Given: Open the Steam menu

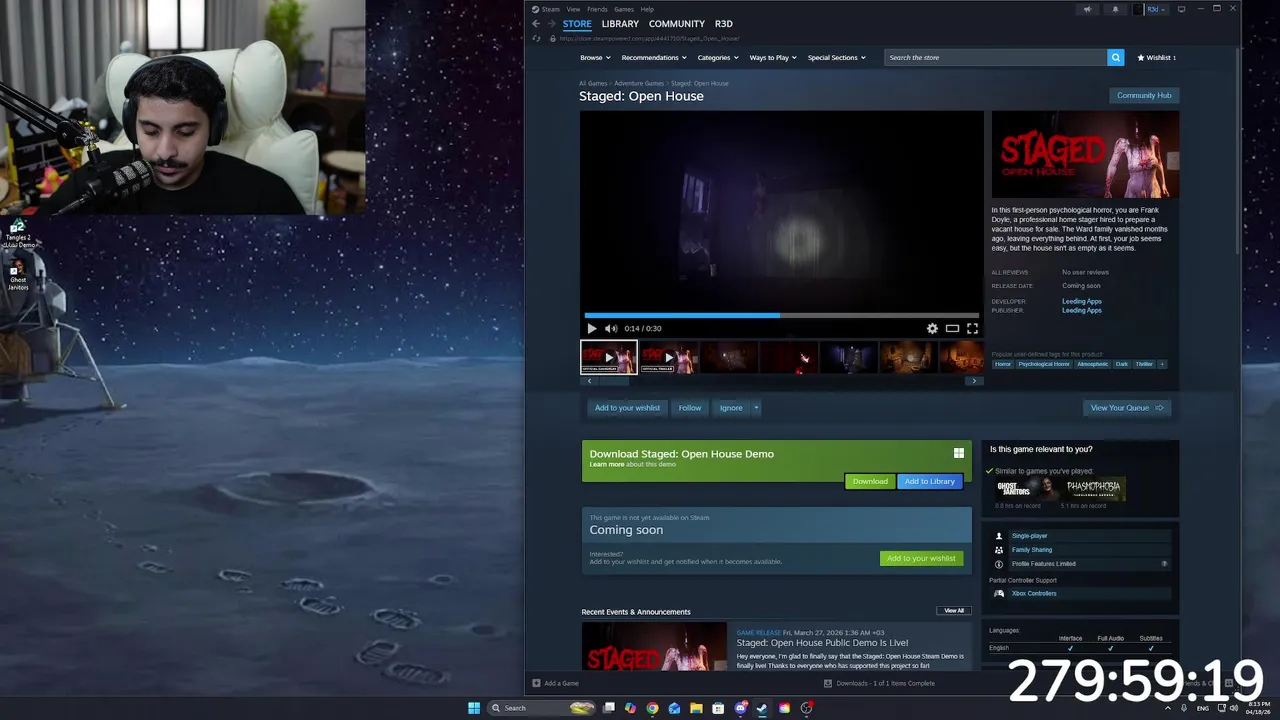Looking at the screenshot, I should coord(550,9).
